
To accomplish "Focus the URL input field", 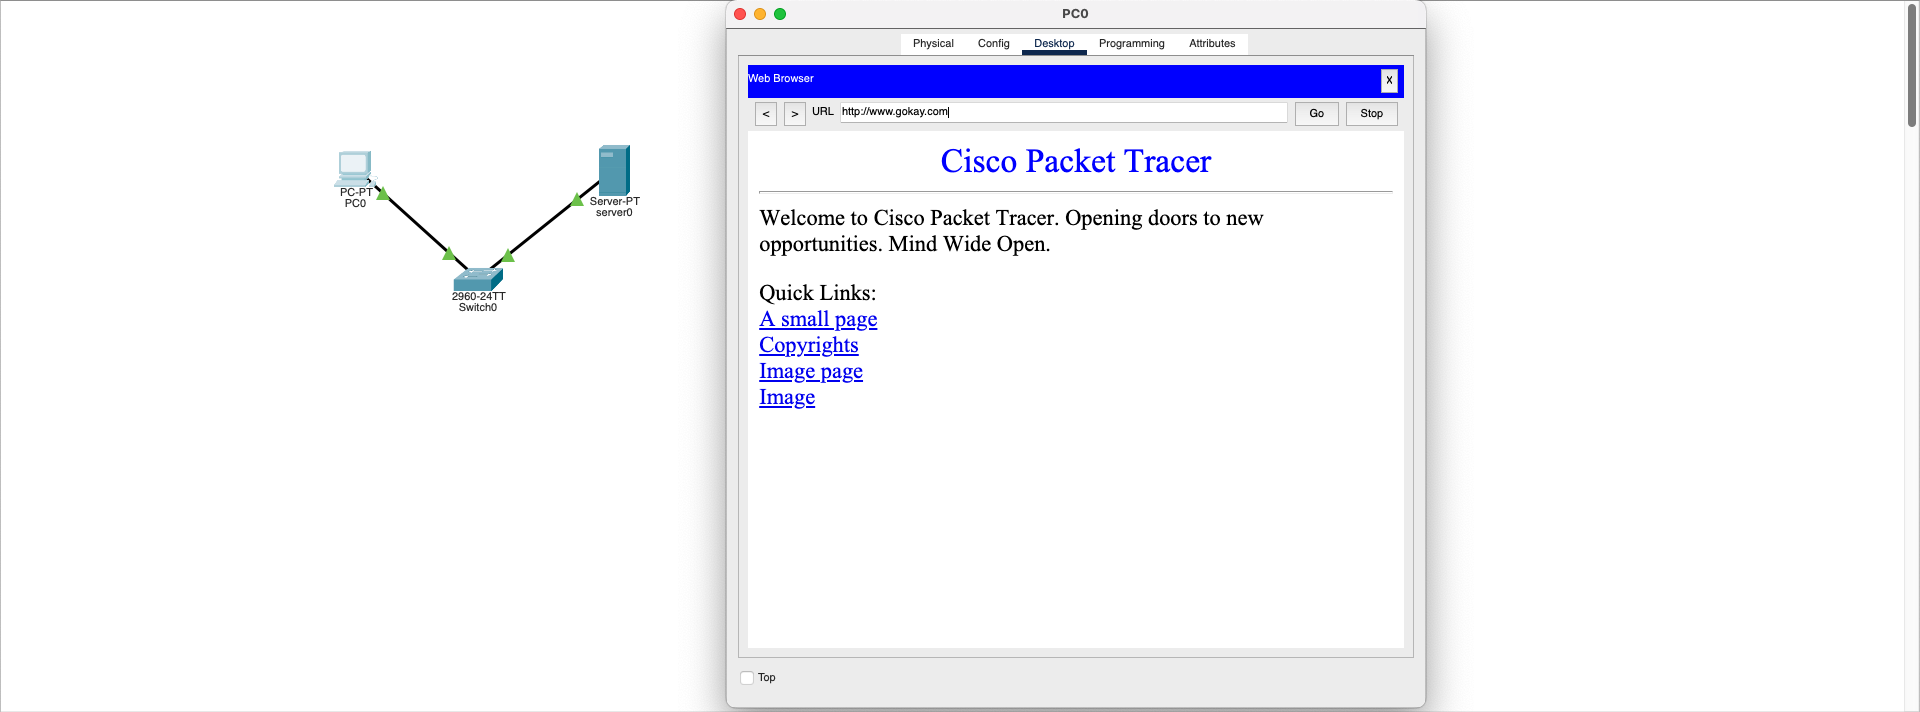I will pyautogui.click(x=1063, y=112).
